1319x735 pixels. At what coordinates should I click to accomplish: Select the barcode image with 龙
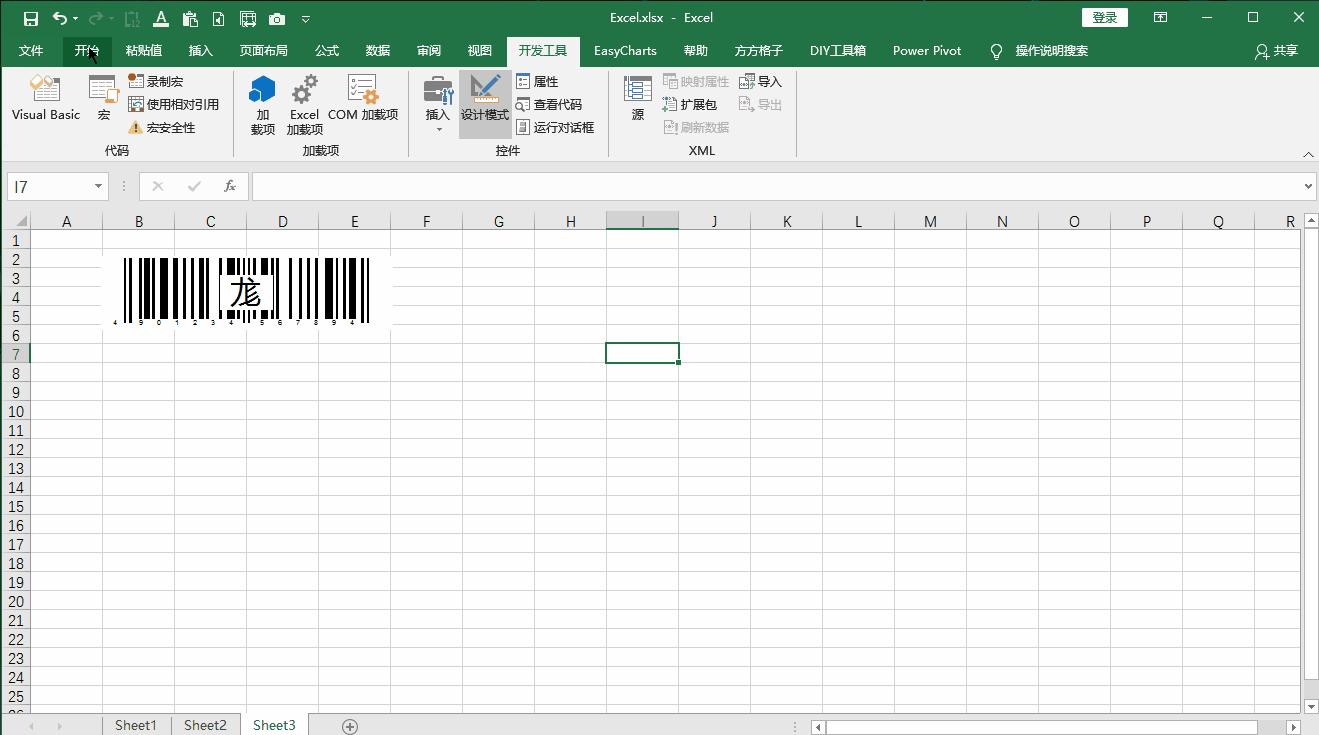coord(246,291)
